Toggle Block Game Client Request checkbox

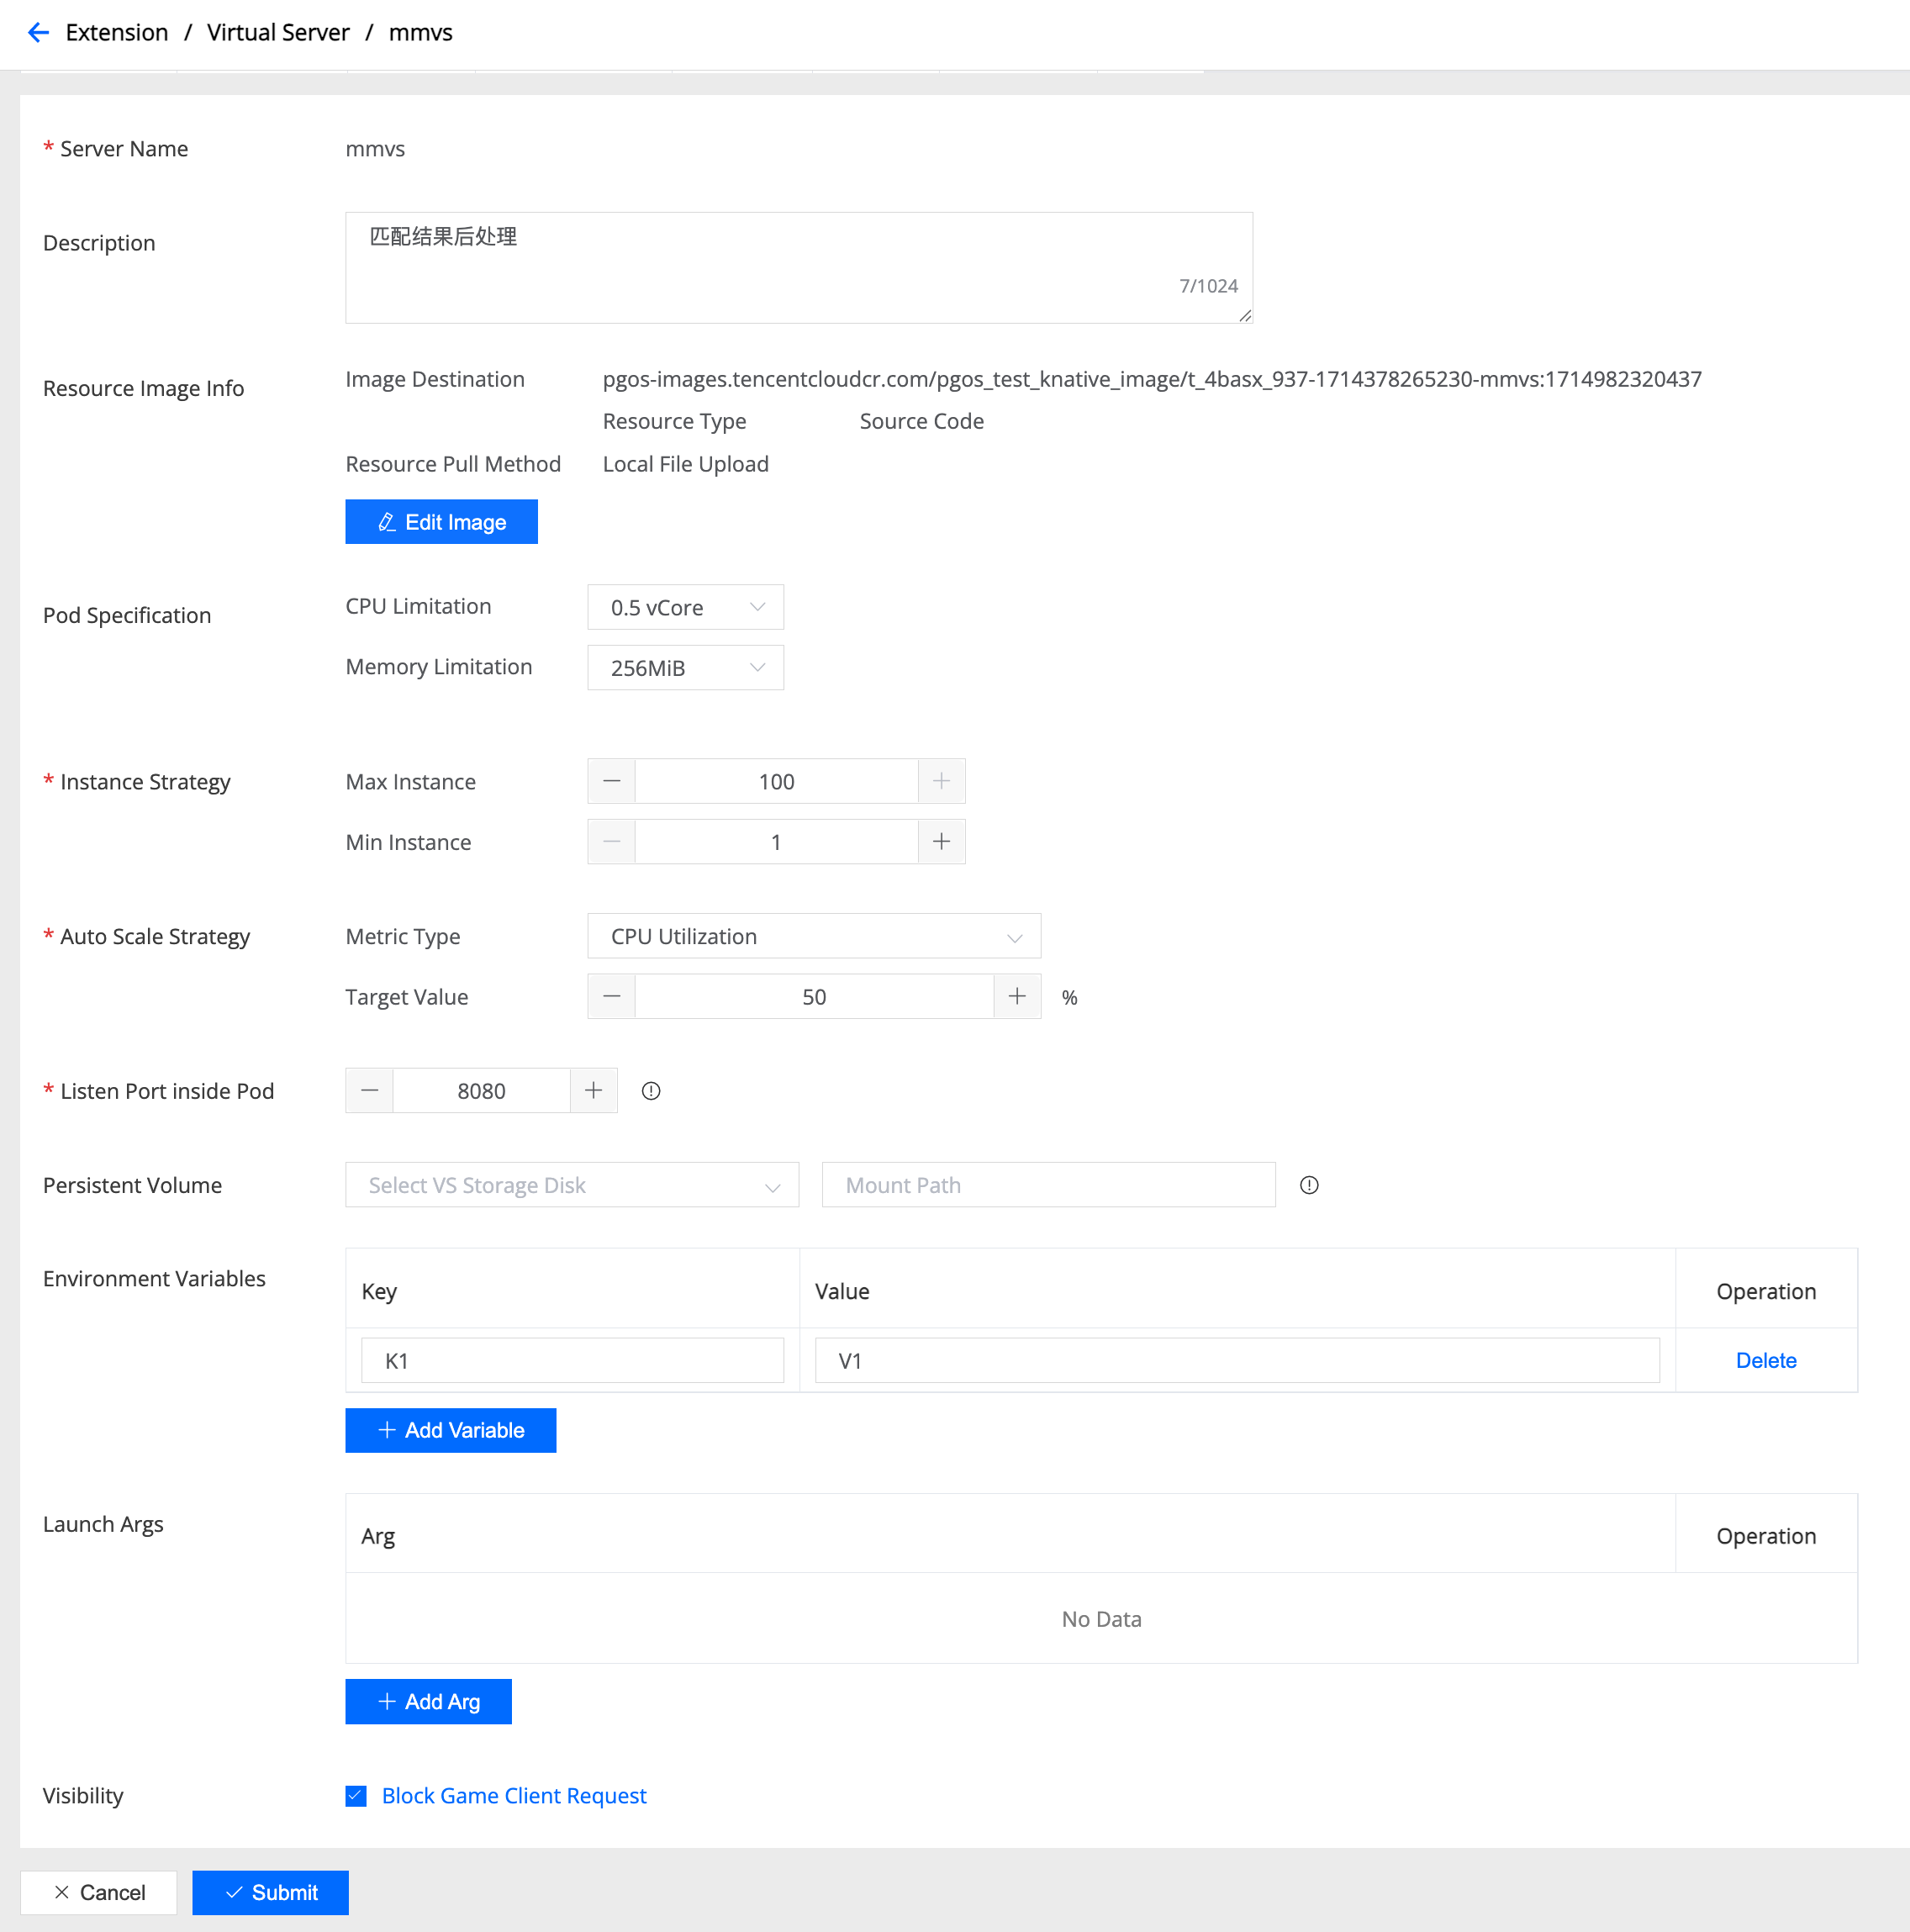pos(356,1796)
